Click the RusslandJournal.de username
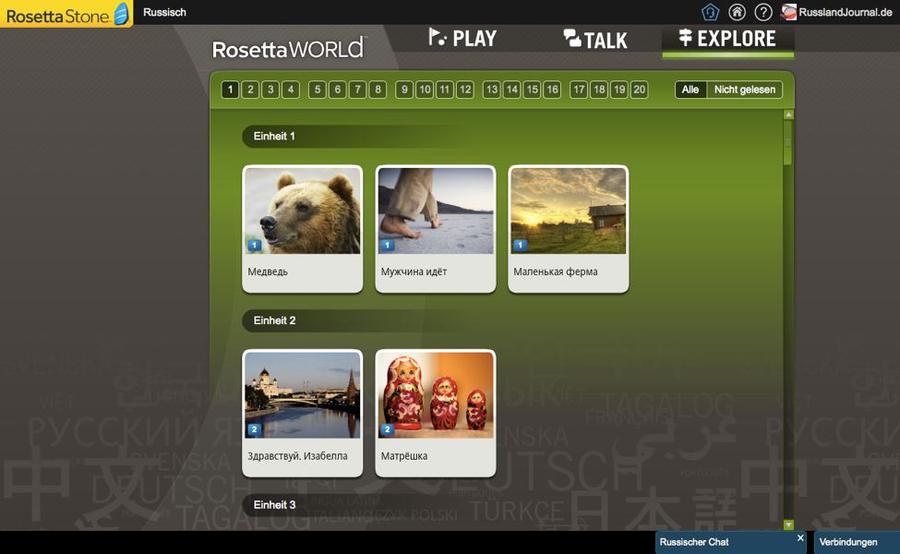This screenshot has width=900, height=554. tap(845, 12)
